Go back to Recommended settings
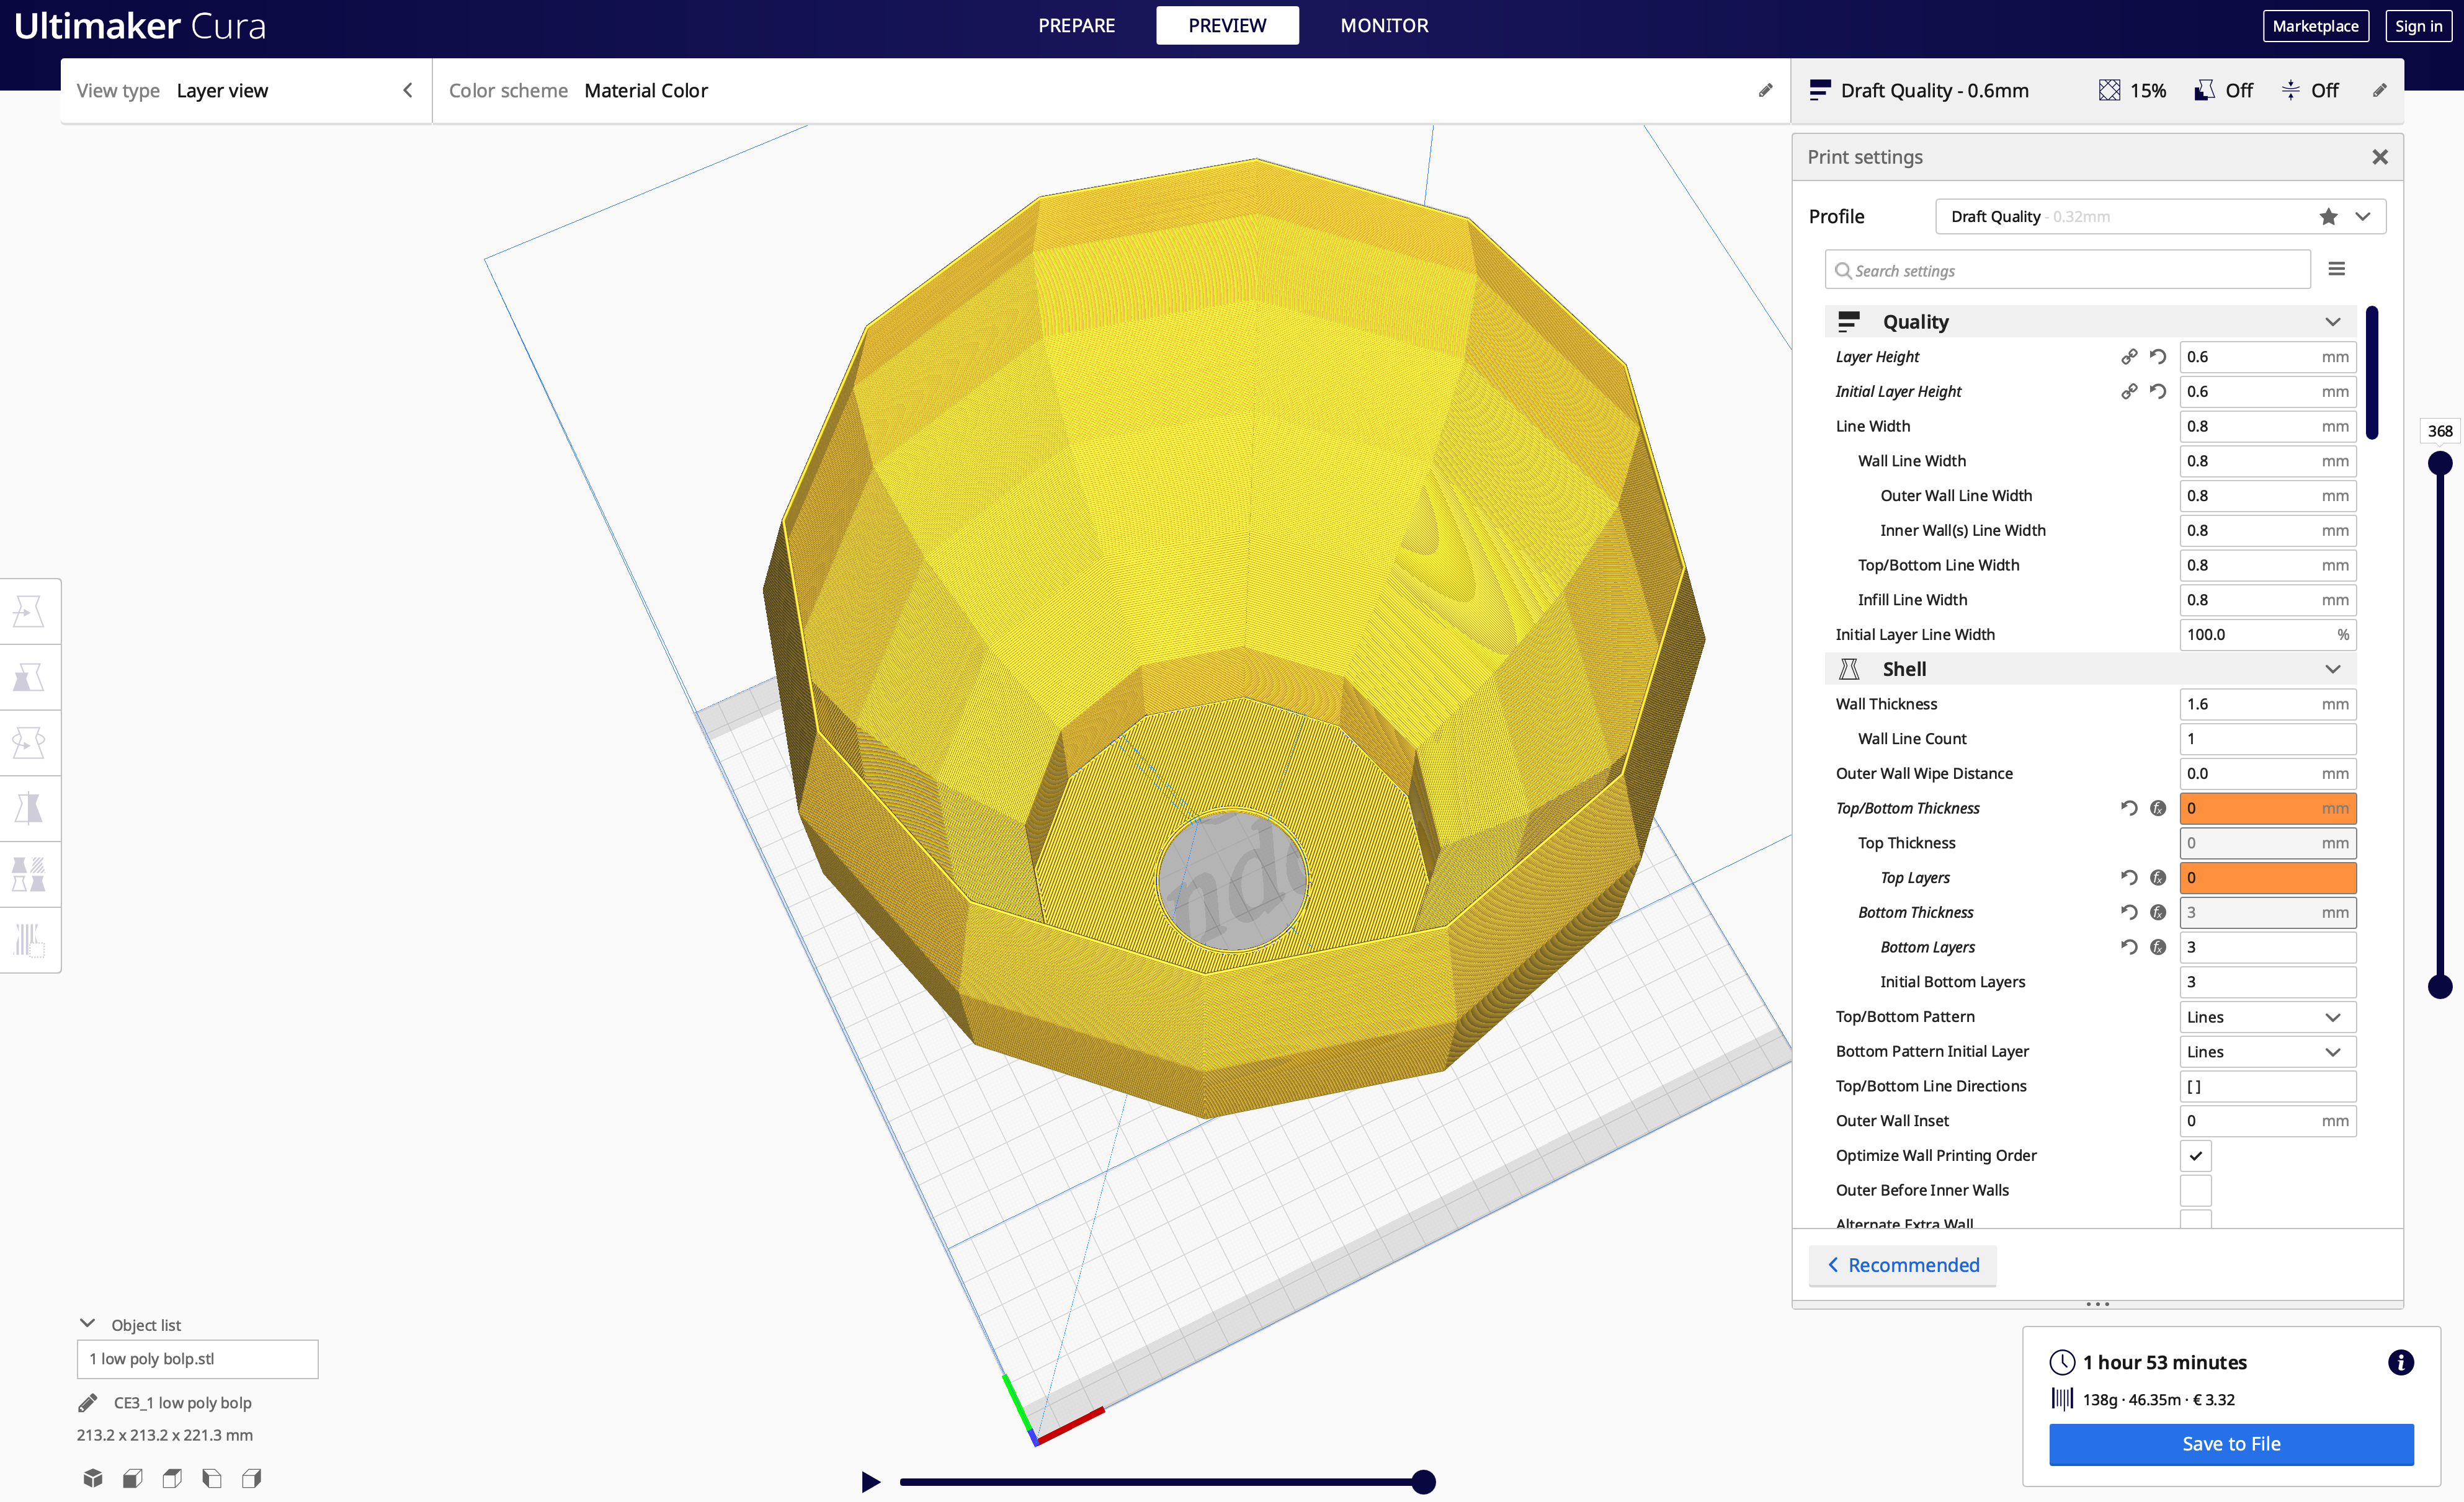This screenshot has width=2464, height=1502. point(1902,1265)
